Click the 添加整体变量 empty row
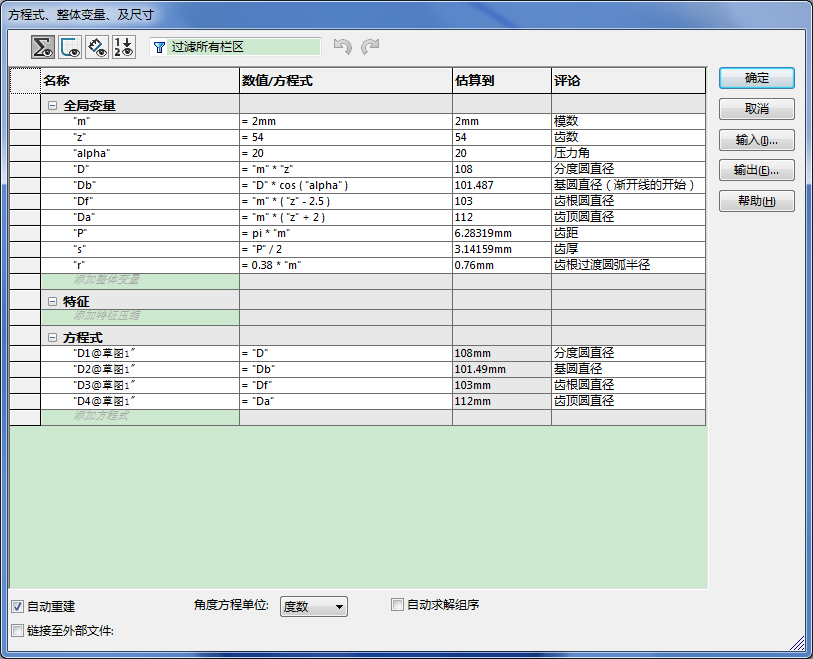 139,280
